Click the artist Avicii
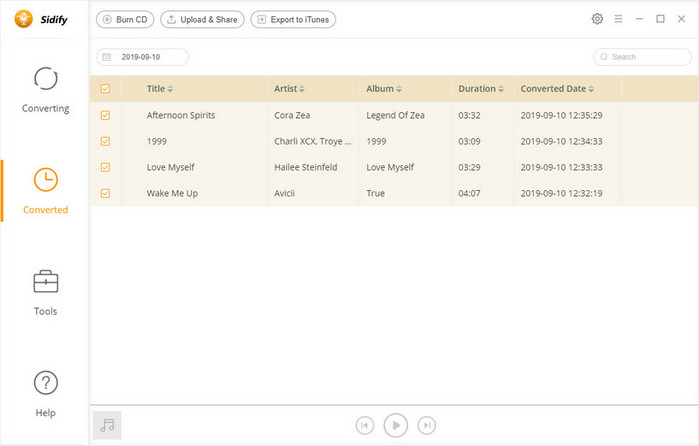Screen dimensions: 699x446 284,193
